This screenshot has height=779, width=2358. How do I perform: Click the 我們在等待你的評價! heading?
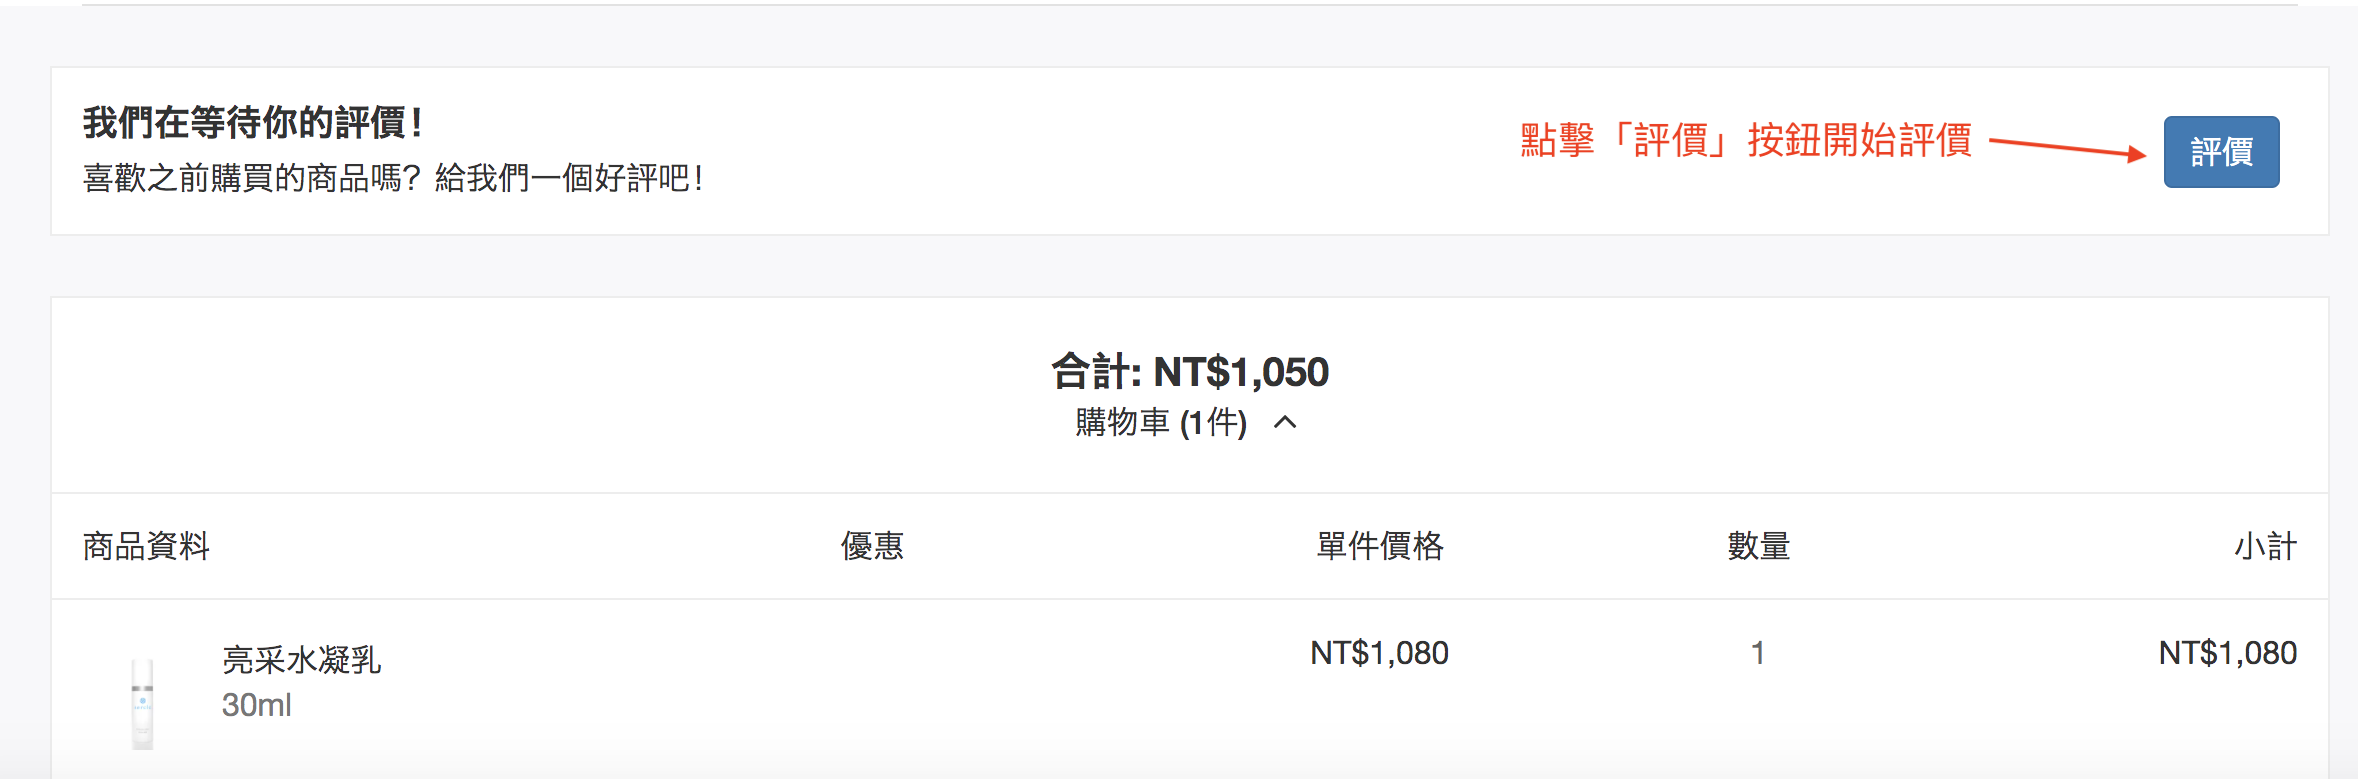point(253,123)
